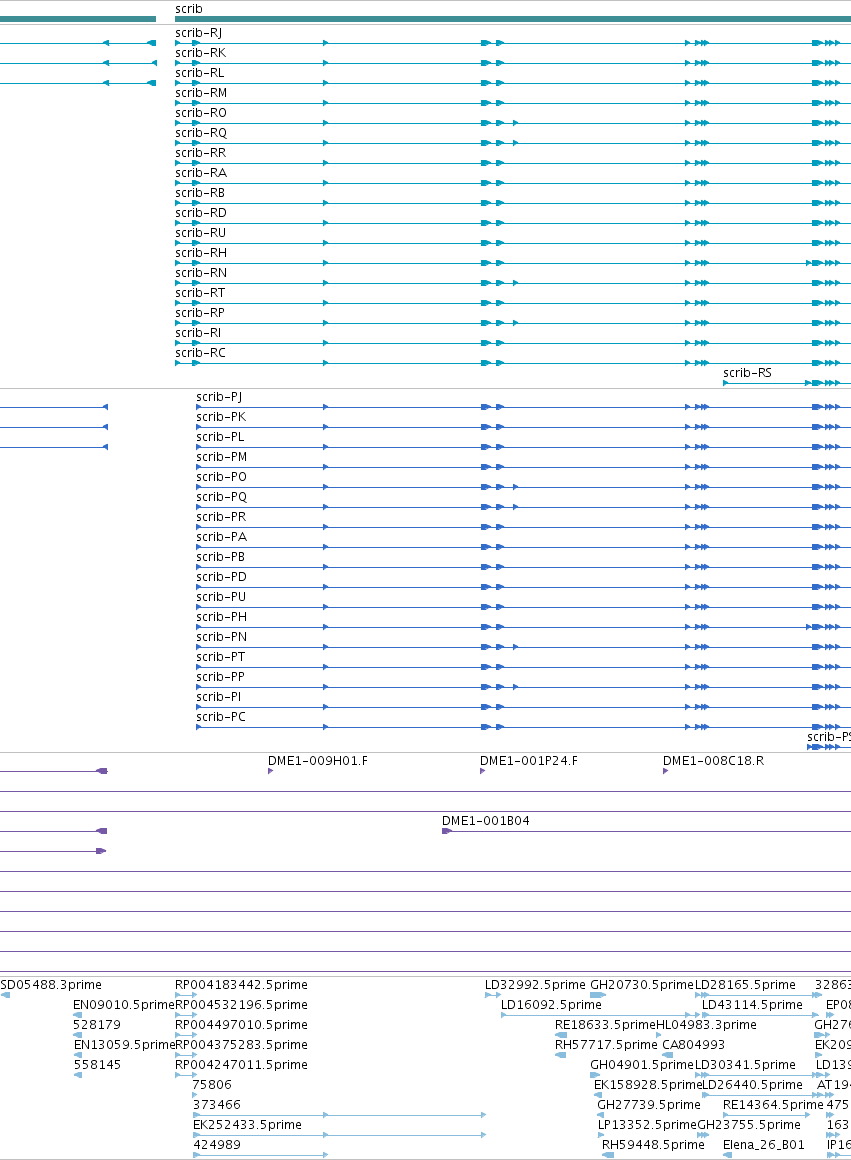Viewport: 851px width, 1160px height.
Task: Select transcript scrib-RK
Action: point(201,53)
